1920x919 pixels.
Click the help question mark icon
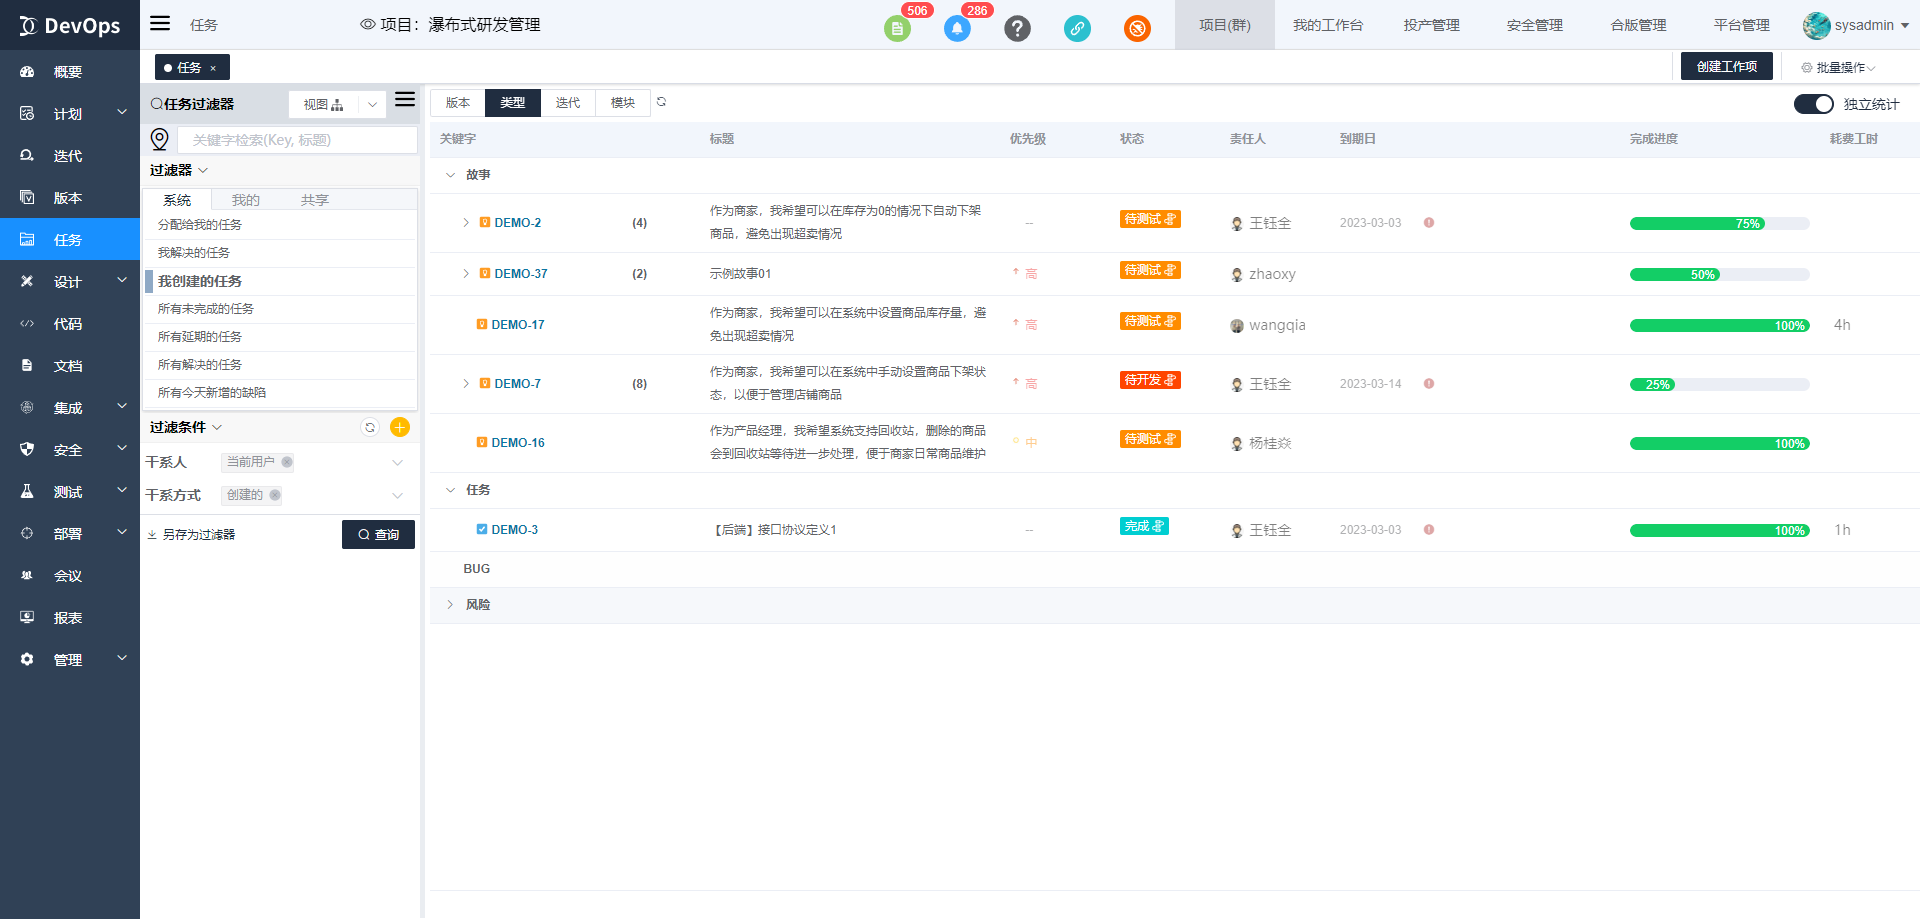[1017, 29]
